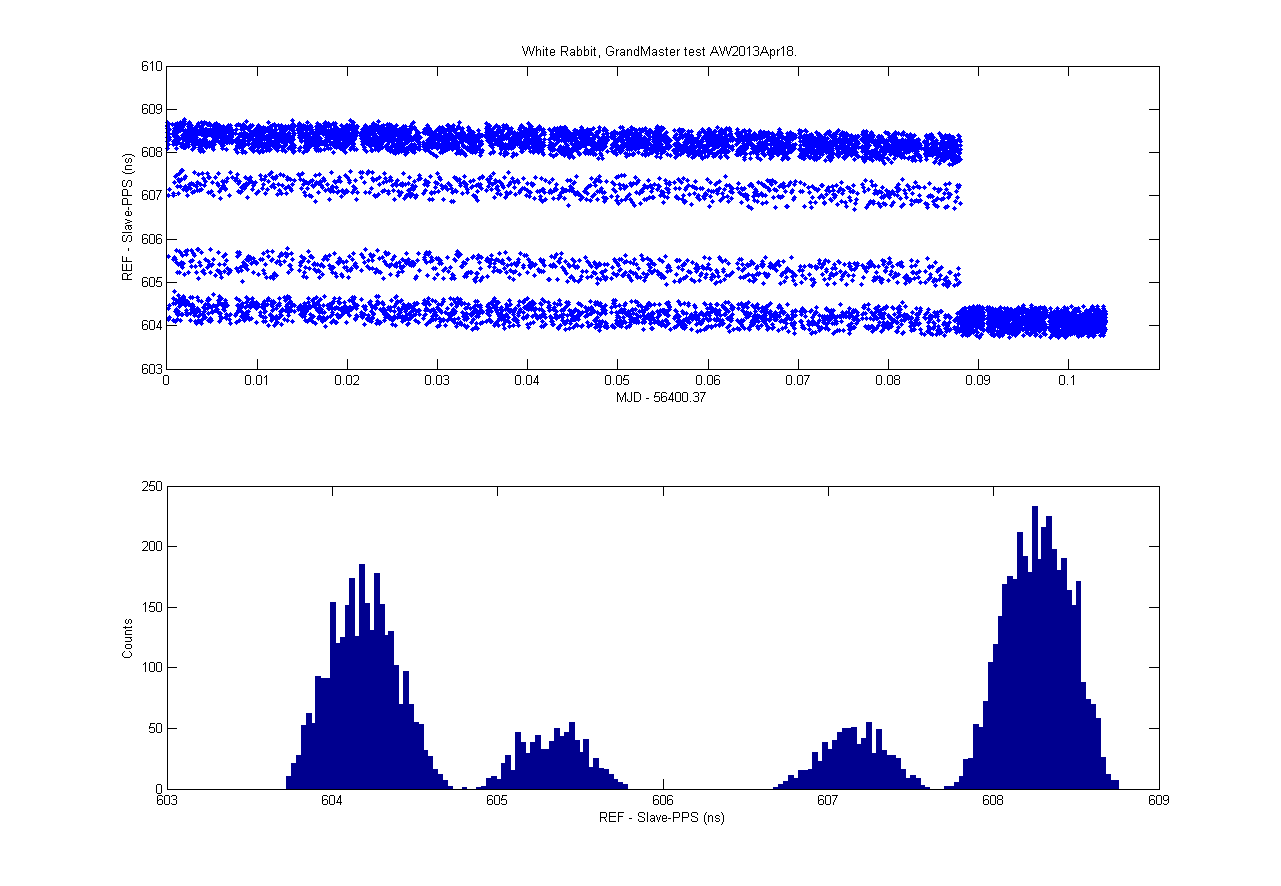Select the "200" Counts tick label
The width and height of the screenshot is (1281, 886).
point(151,547)
